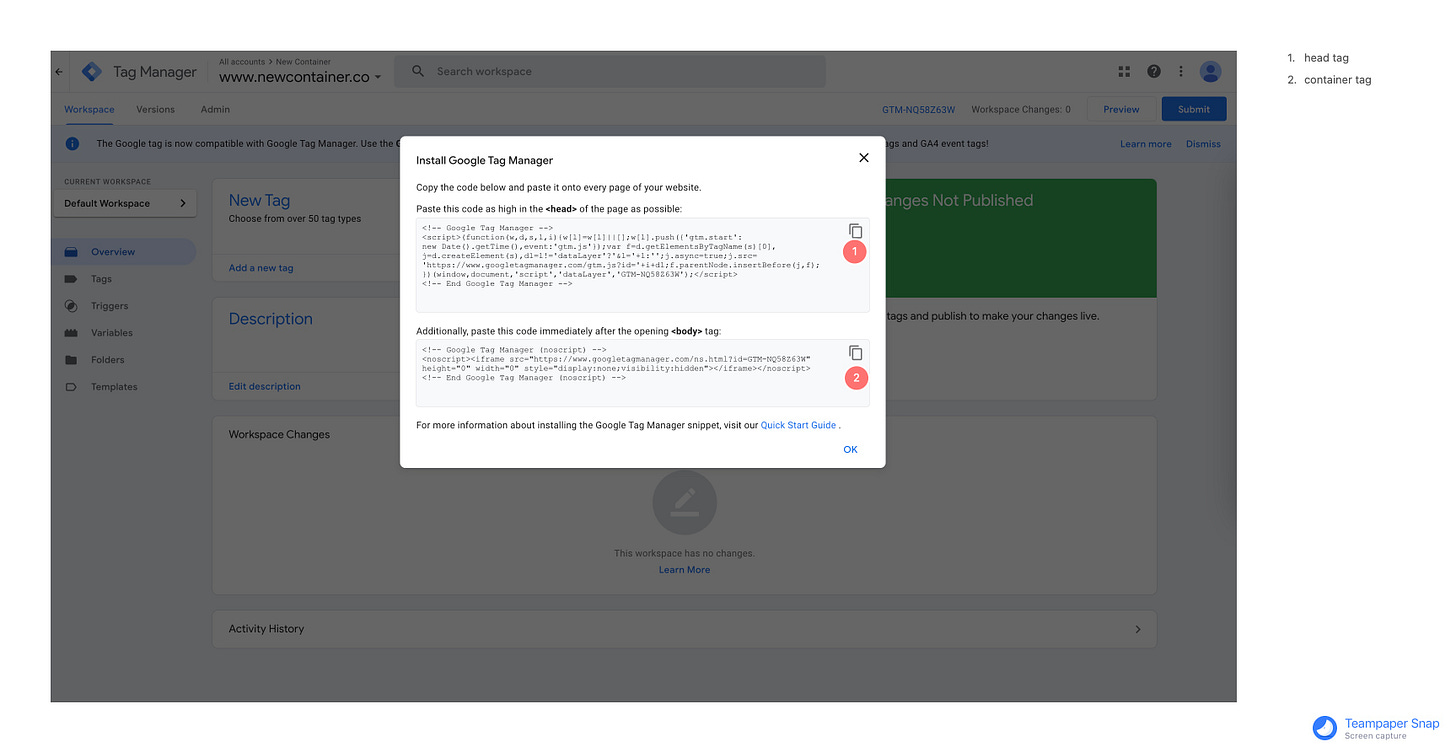Open the www.newcontainer.co container dropdown
This screenshot has width=1456, height=753.
(x=300, y=77)
